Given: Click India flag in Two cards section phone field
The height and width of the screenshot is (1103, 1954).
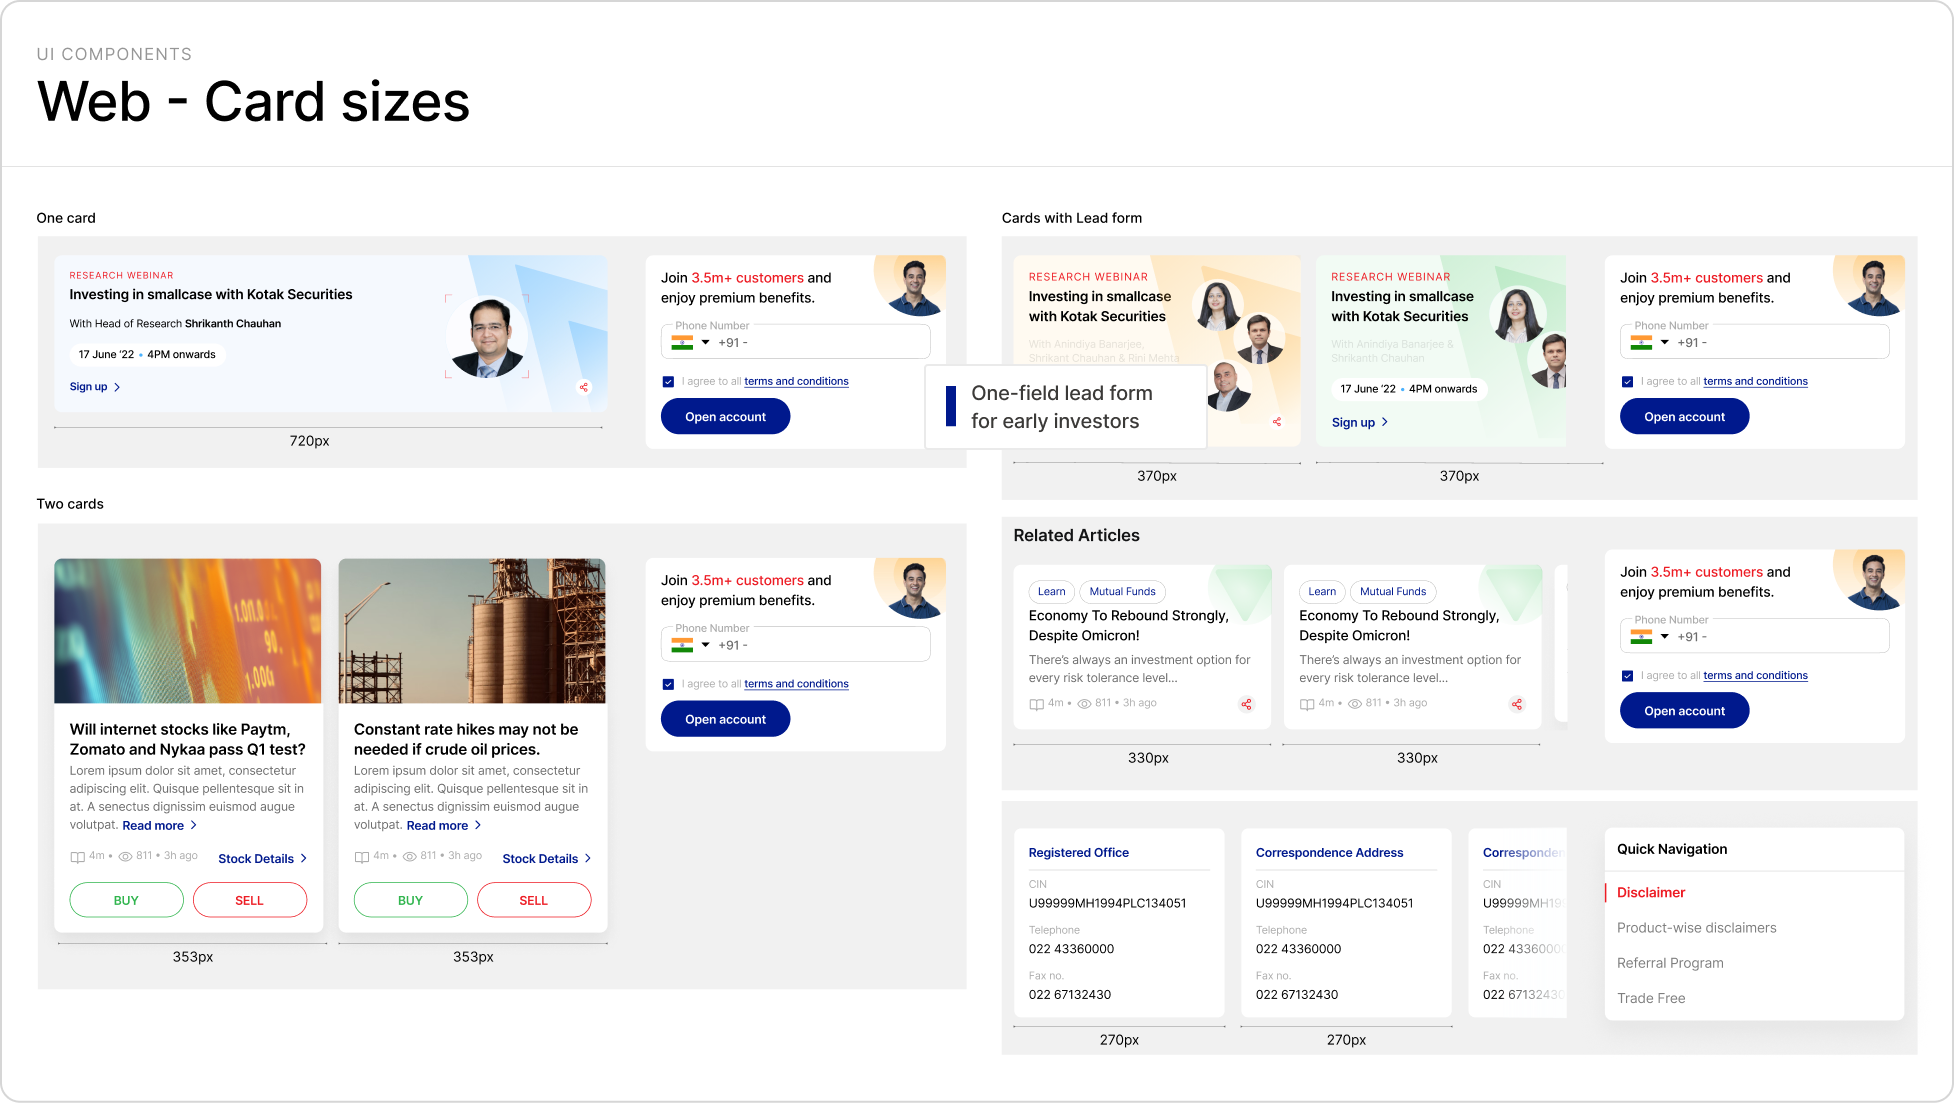Looking at the screenshot, I should (x=682, y=645).
